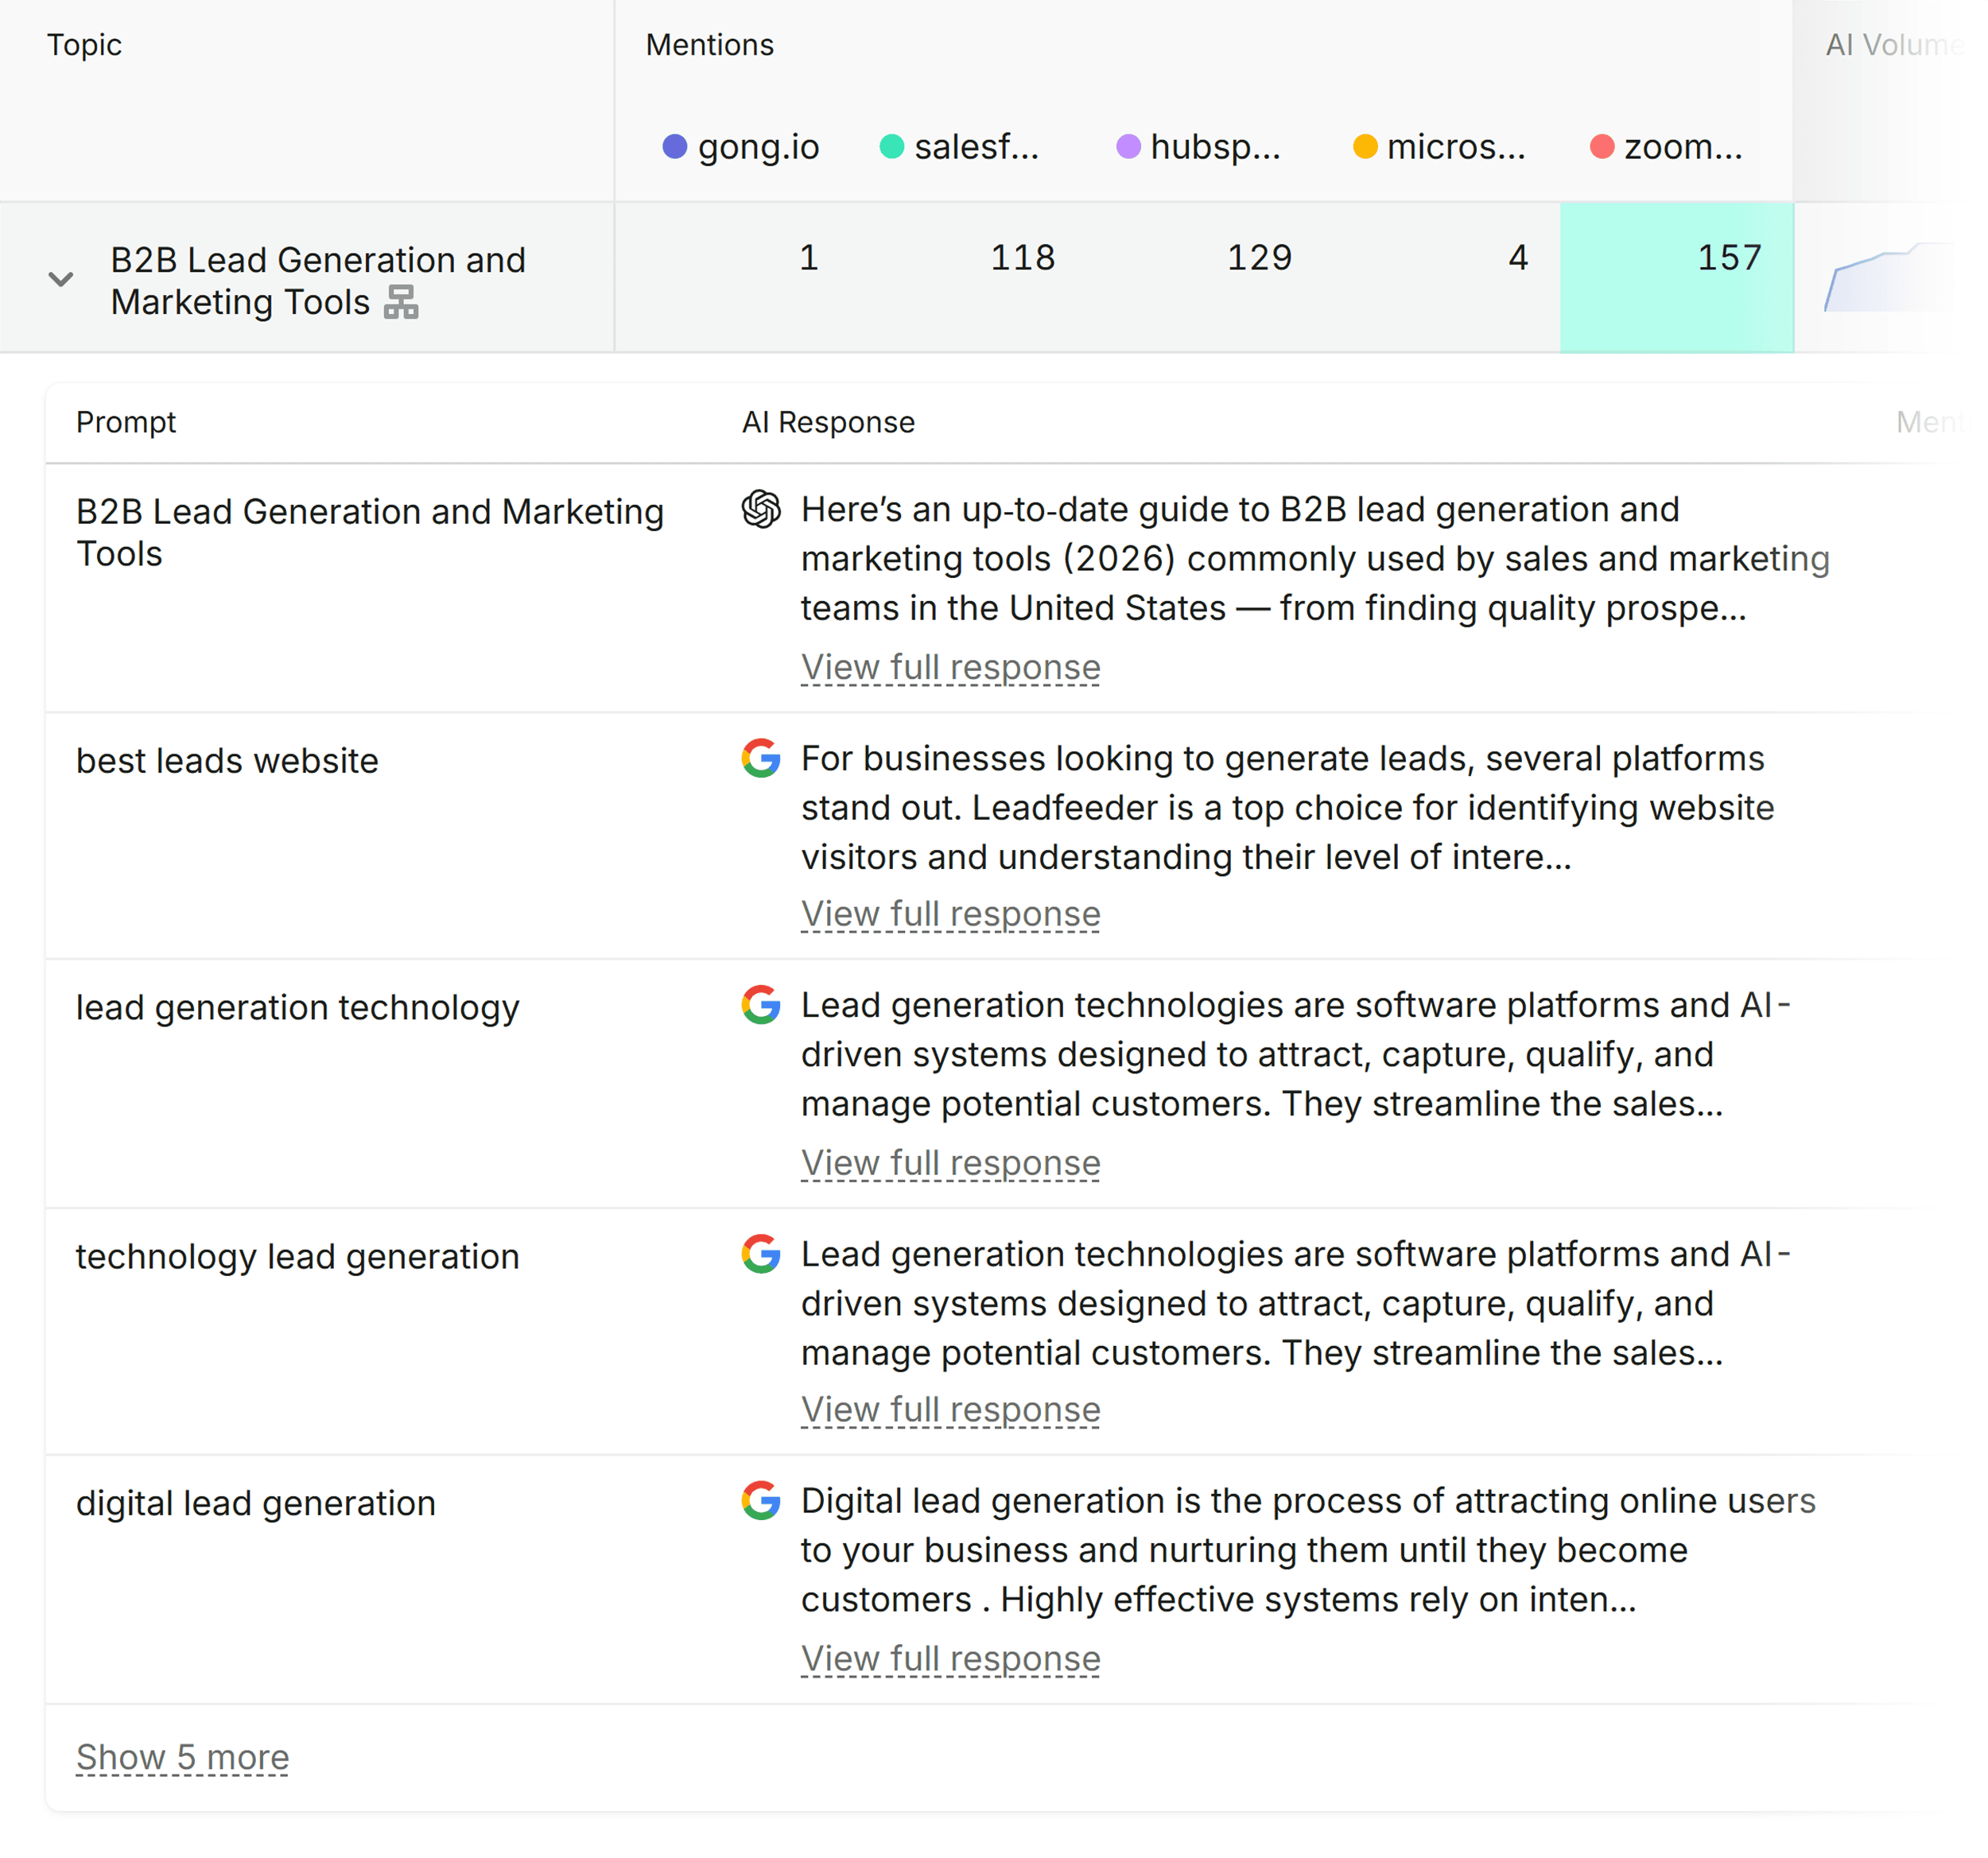Click the prompt 'B2B Lead Generation and Marketing Tools'
This screenshot has height=1858, width=1988.
coord(370,532)
